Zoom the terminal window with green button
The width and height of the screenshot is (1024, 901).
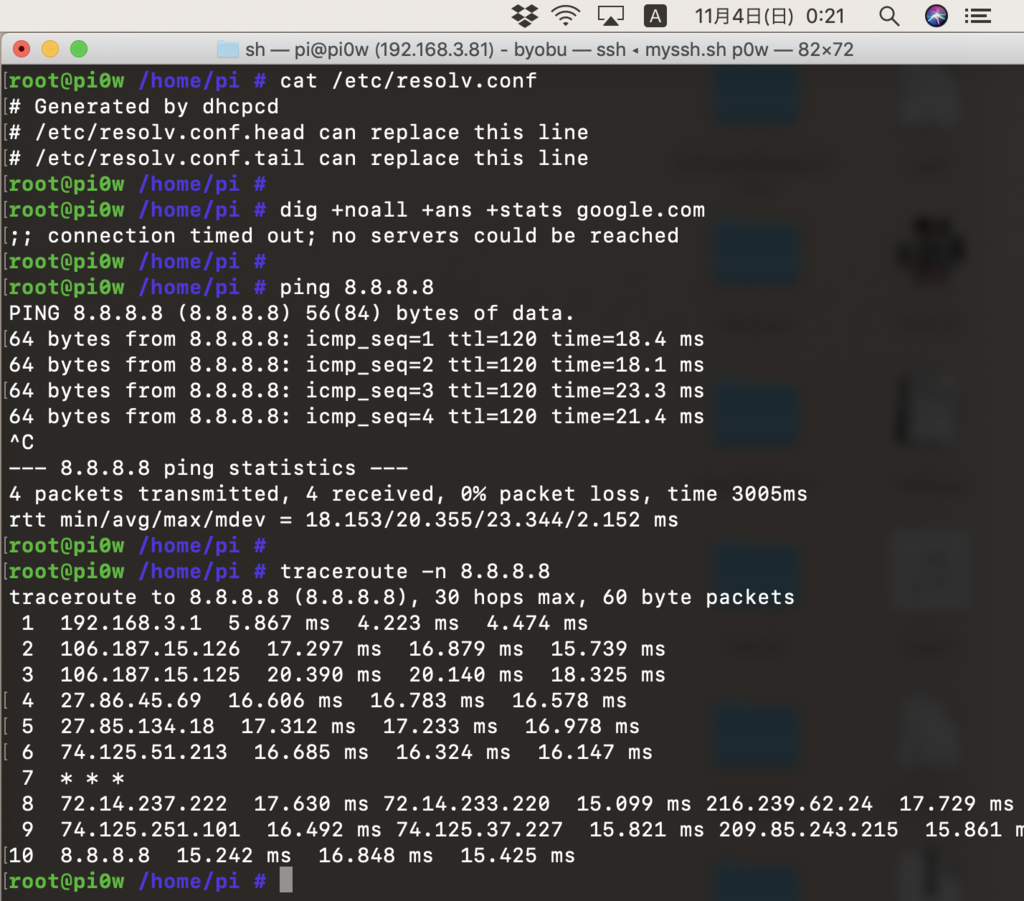pos(79,49)
